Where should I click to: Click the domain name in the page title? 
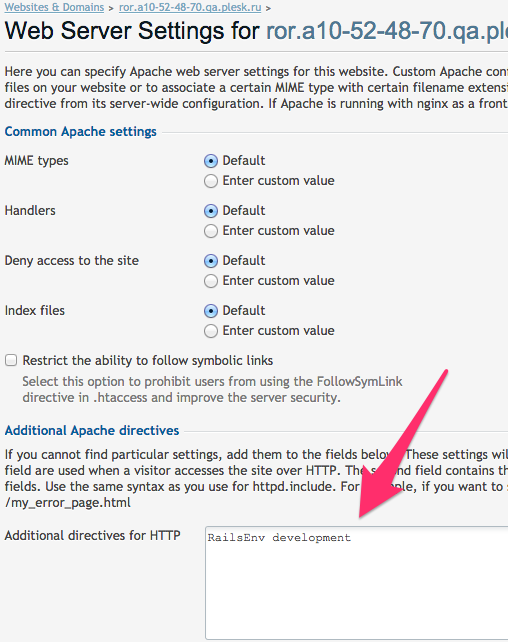[387, 31]
